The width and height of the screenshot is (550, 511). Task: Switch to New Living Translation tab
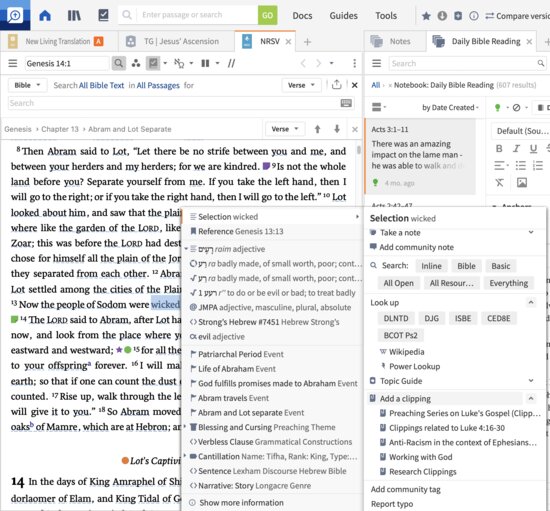tap(58, 41)
